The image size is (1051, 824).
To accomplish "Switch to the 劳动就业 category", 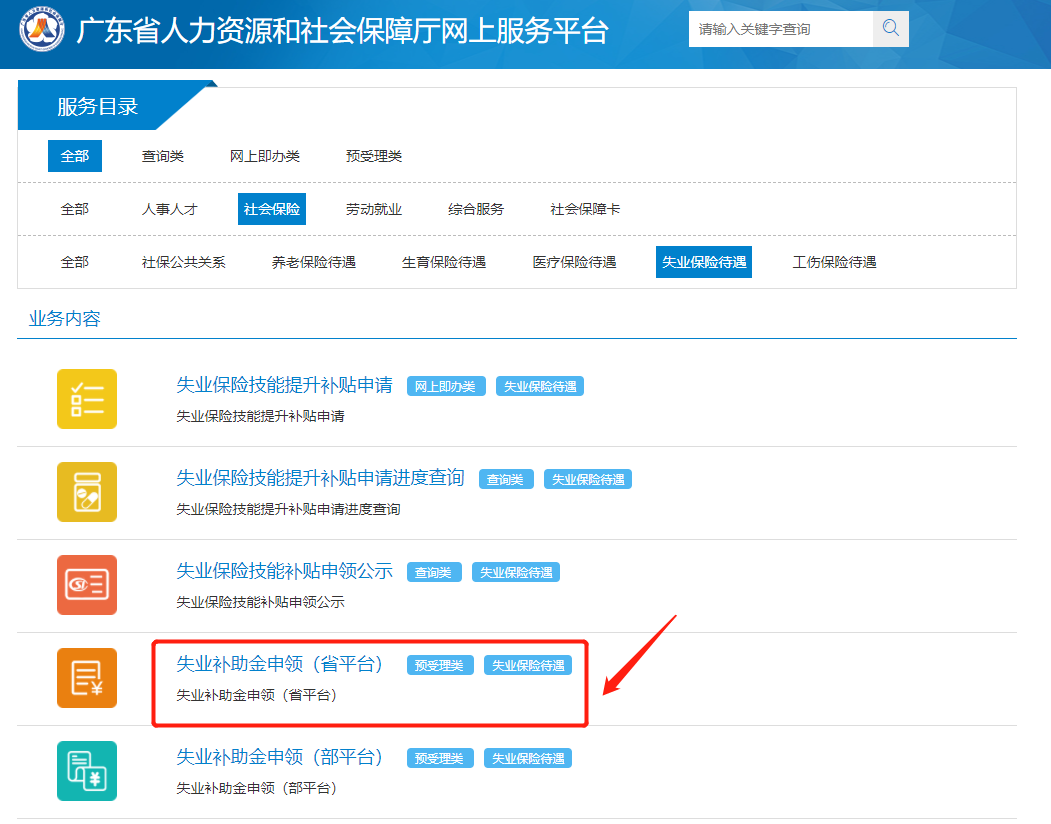I will tap(374, 209).
